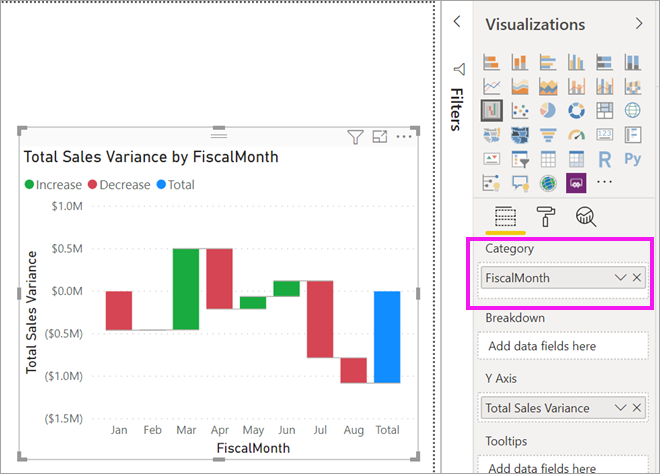Open Total Sales Variance field dropdown
Viewport: 660px width, 474px height.
(x=620, y=407)
